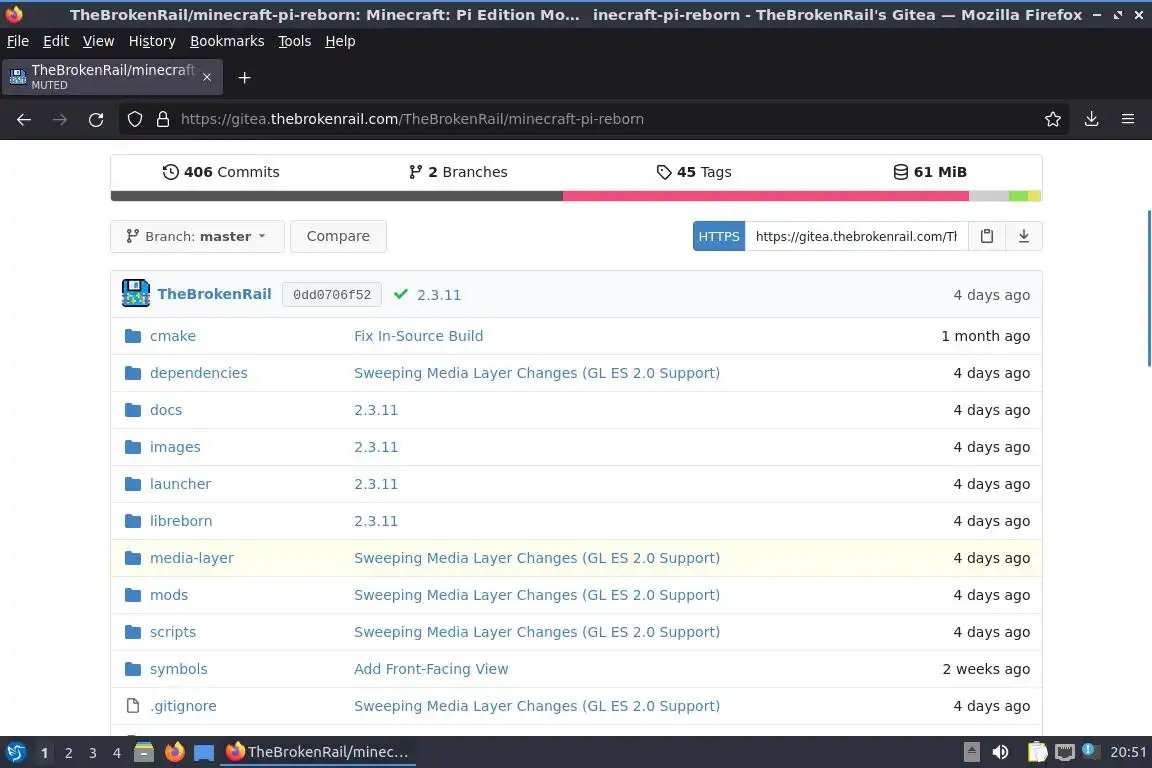
Task: Click TheBrokenRail avatar image in commit row
Action: [136, 293]
